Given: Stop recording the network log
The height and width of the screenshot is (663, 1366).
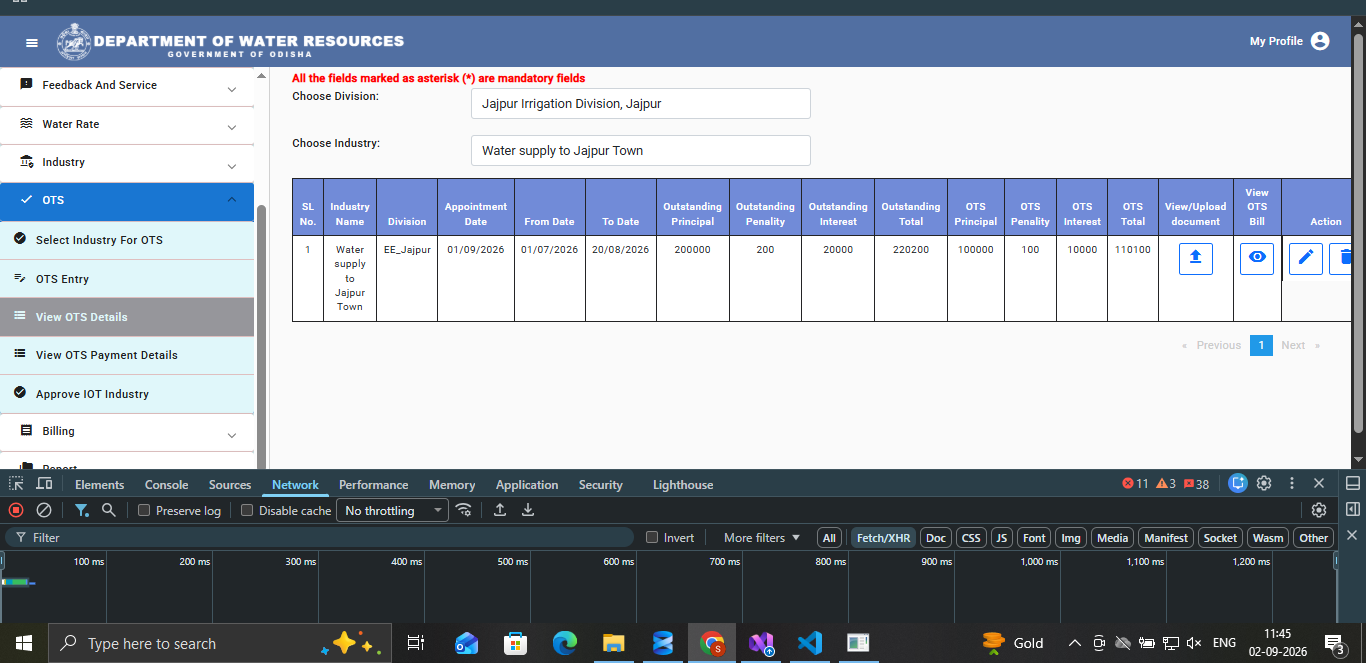Looking at the screenshot, I should (x=16, y=510).
